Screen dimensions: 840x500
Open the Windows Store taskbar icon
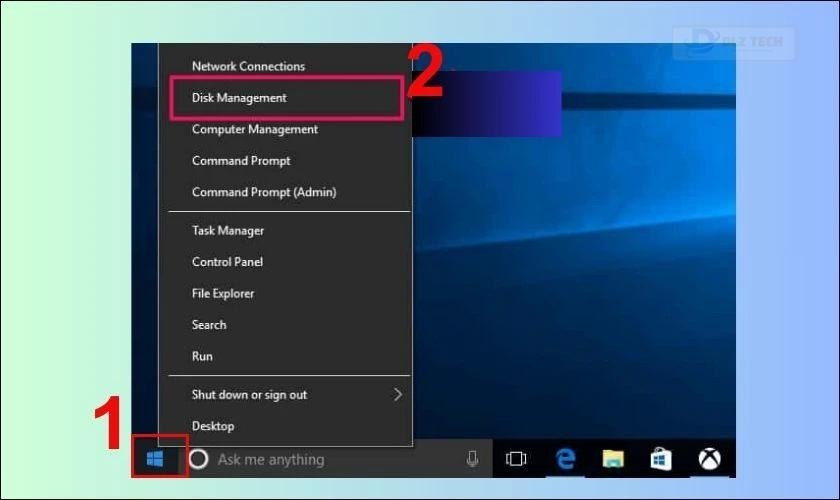(x=661, y=459)
